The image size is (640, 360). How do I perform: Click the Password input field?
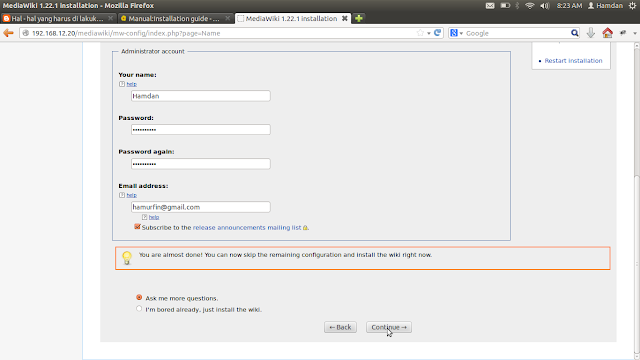(200, 130)
